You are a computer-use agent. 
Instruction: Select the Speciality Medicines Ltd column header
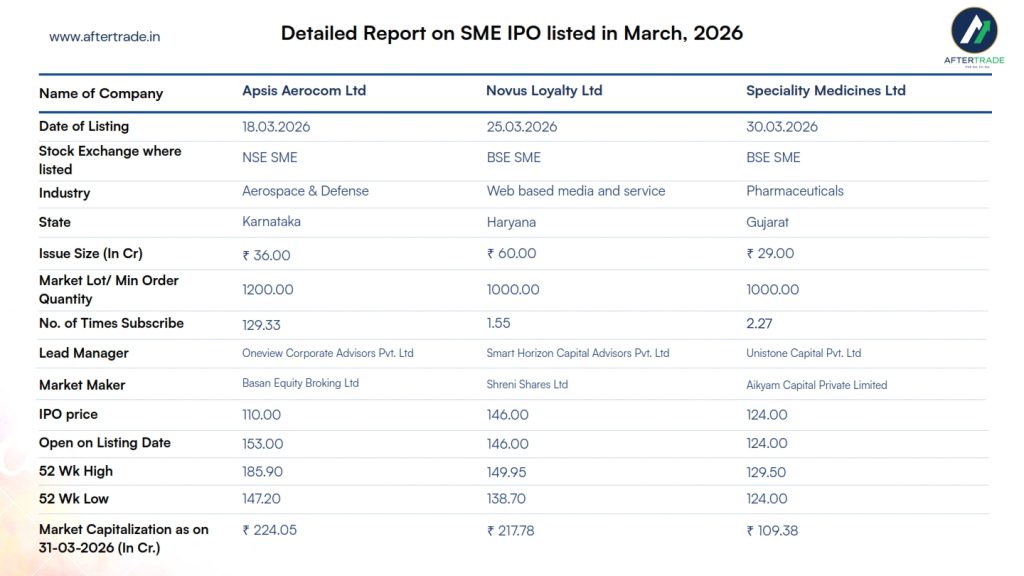click(825, 91)
